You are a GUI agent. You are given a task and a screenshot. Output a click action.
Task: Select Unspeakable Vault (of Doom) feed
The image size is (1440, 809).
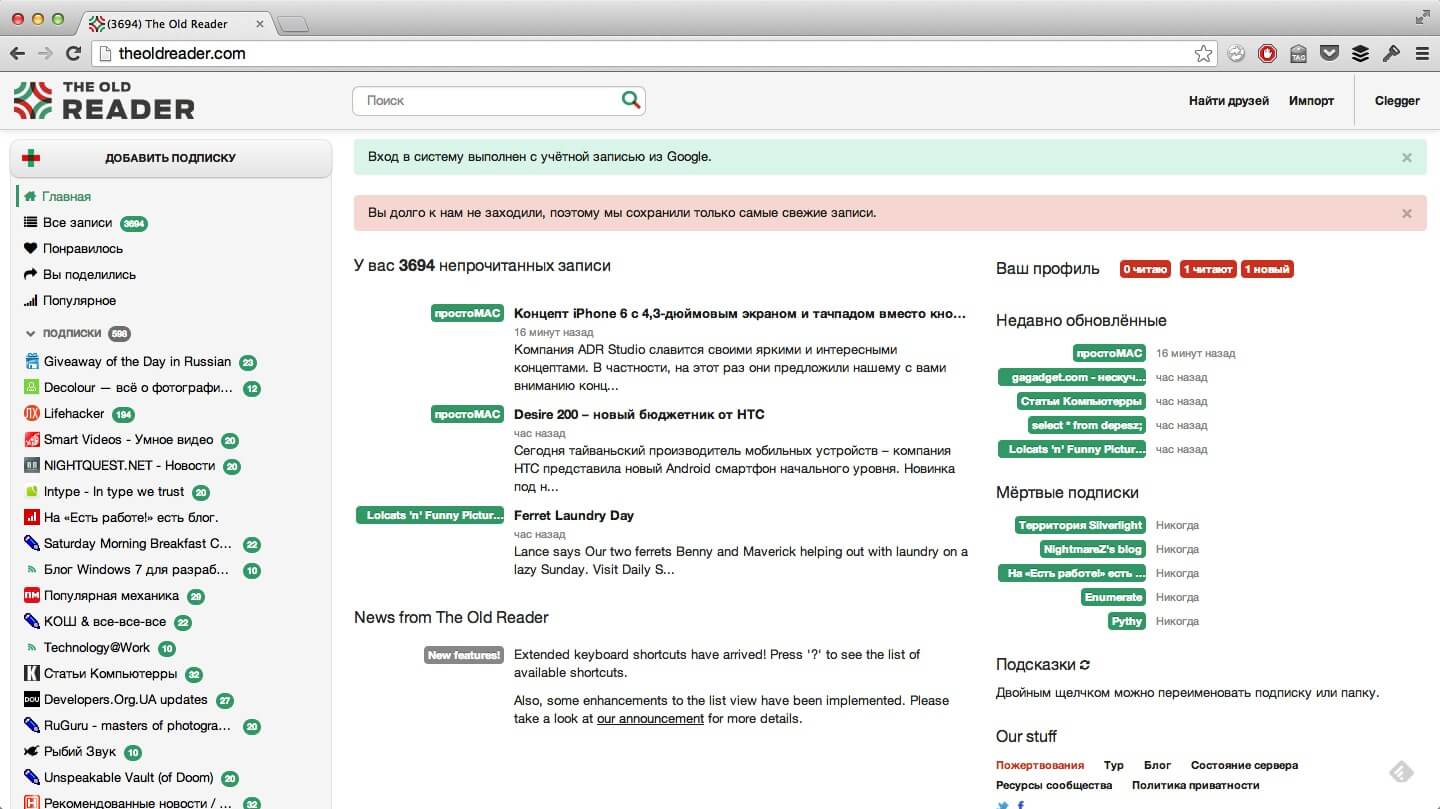click(131, 778)
